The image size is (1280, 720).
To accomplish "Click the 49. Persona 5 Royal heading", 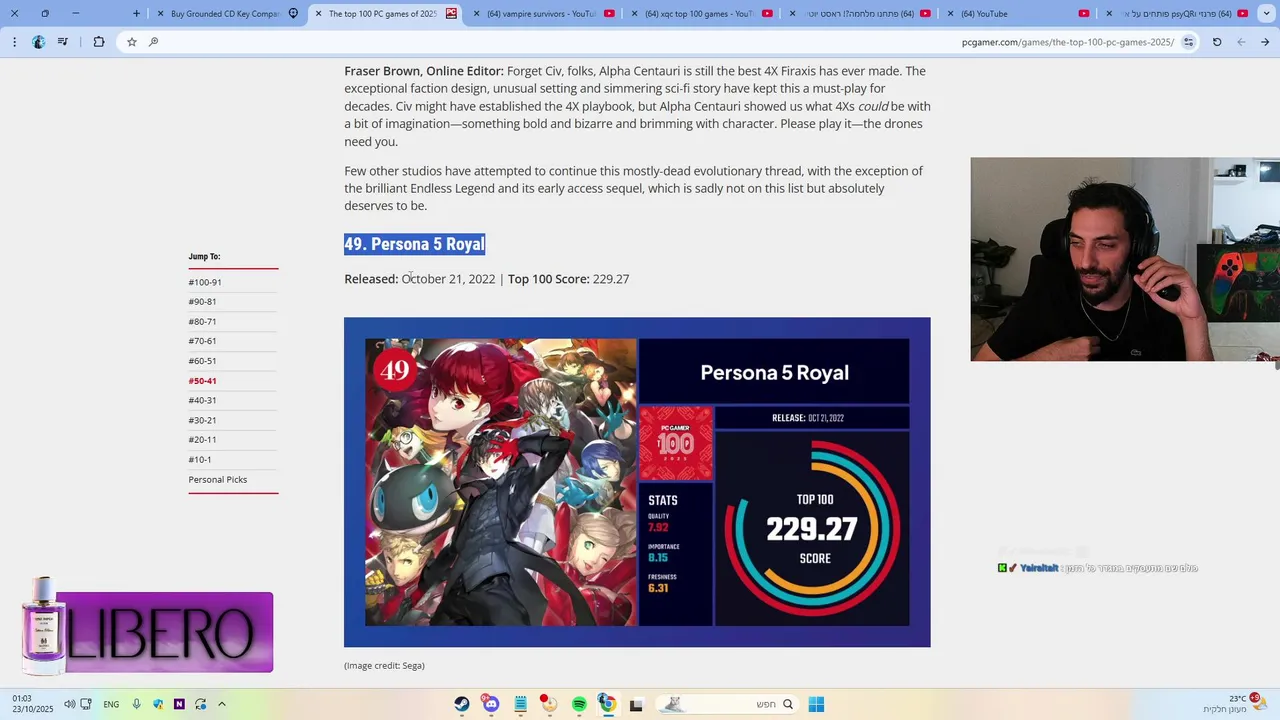I will point(415,244).
